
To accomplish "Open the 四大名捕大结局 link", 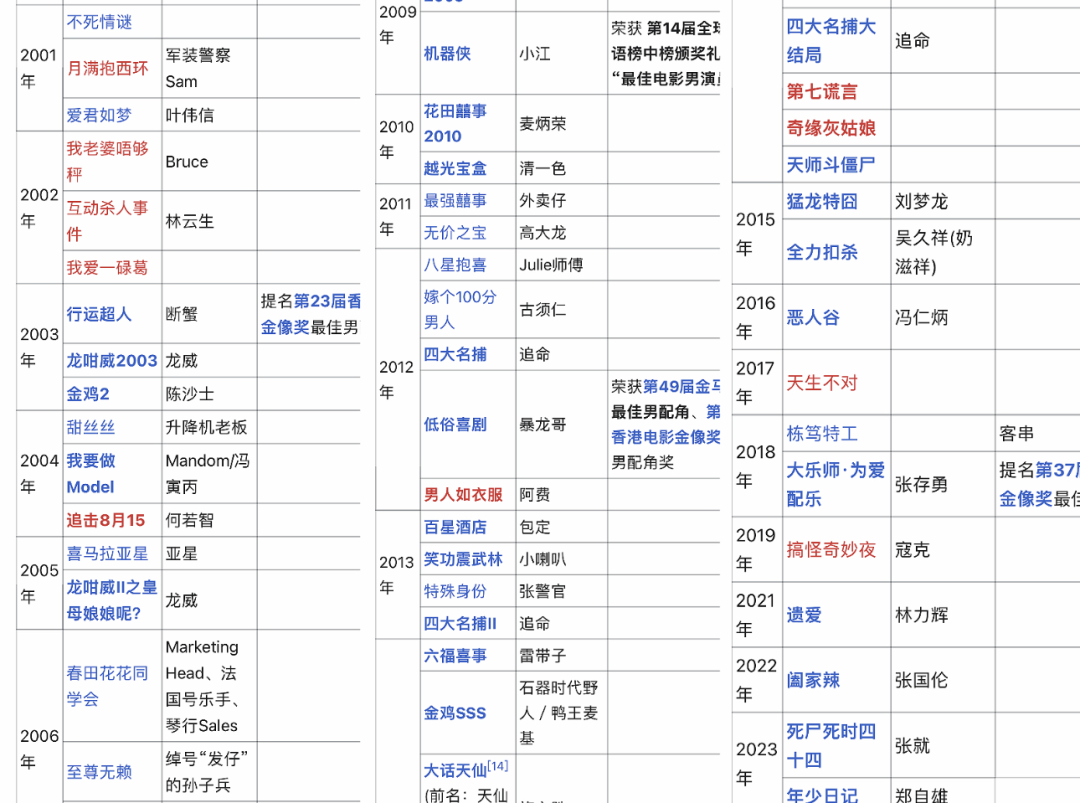I will [831, 40].
